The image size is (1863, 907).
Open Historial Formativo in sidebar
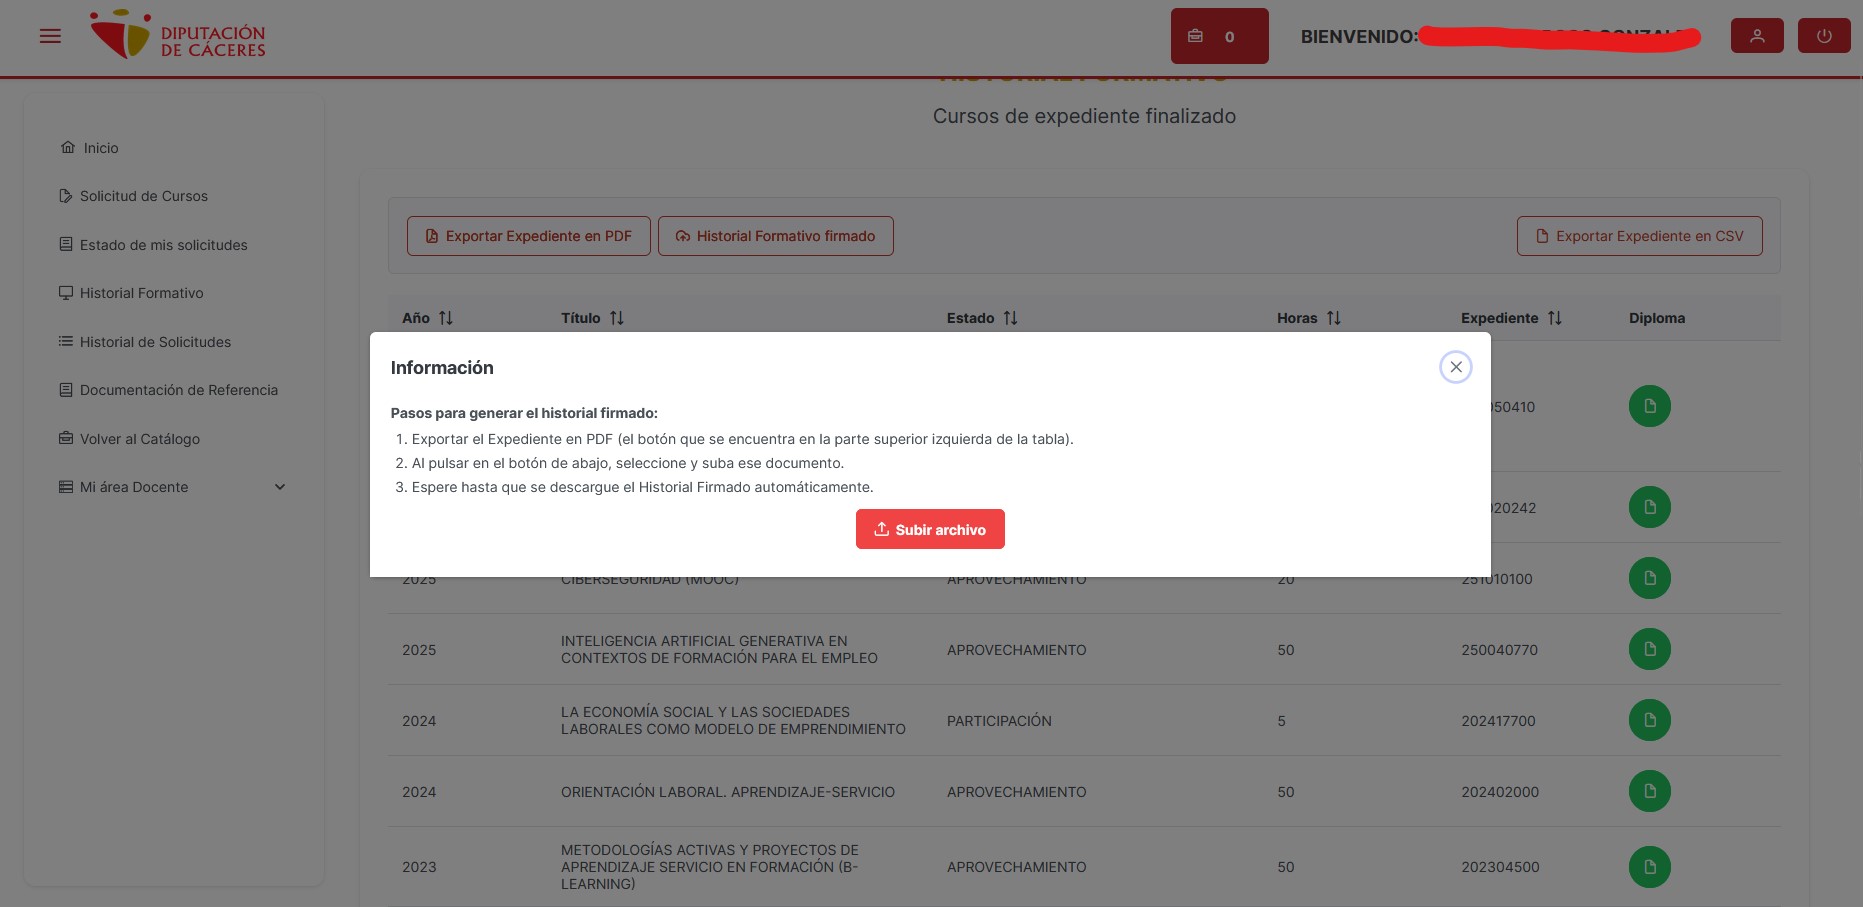[141, 293]
